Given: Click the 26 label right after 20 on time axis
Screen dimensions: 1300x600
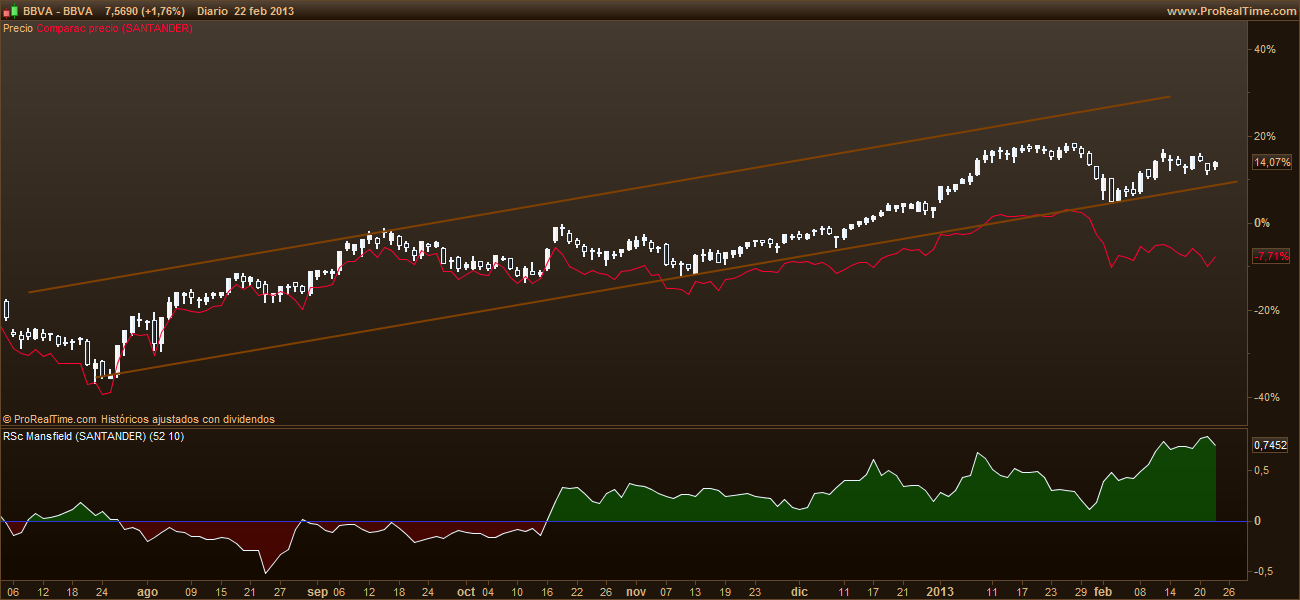Looking at the screenshot, I should 1229,591.
